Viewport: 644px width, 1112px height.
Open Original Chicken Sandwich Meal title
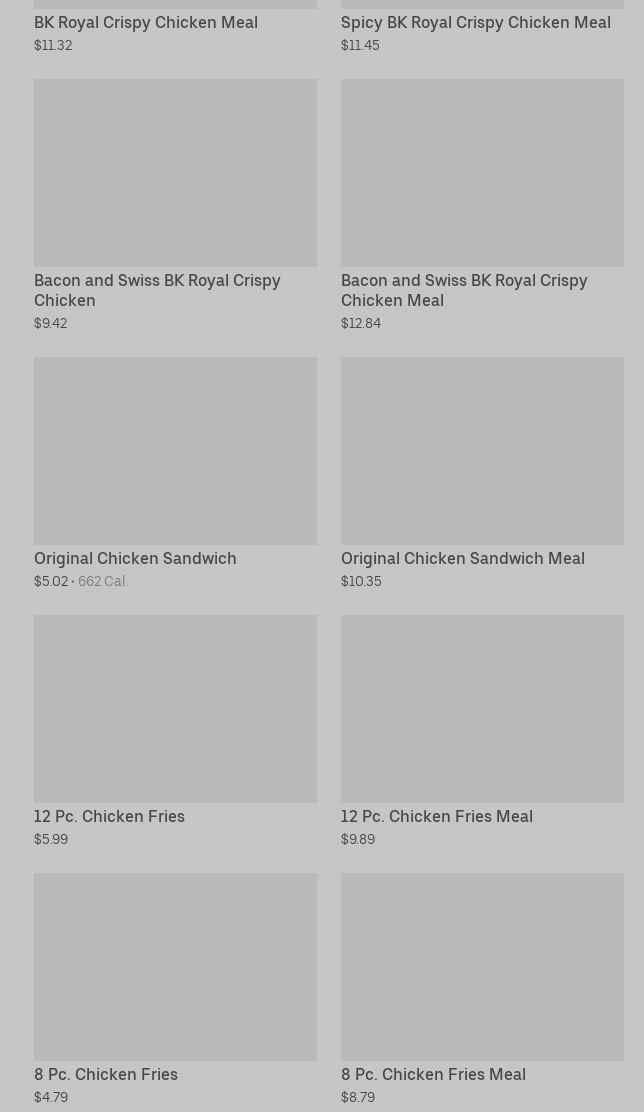[x=462, y=558]
